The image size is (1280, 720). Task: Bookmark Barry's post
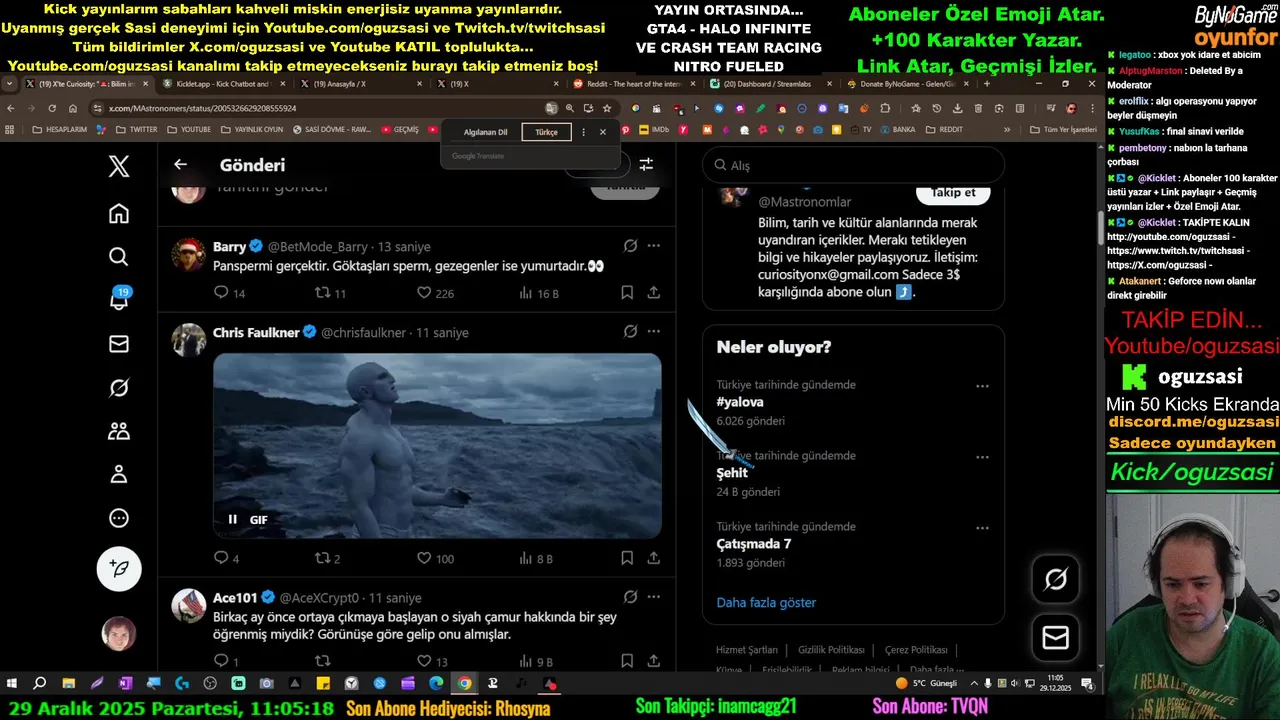pos(627,293)
